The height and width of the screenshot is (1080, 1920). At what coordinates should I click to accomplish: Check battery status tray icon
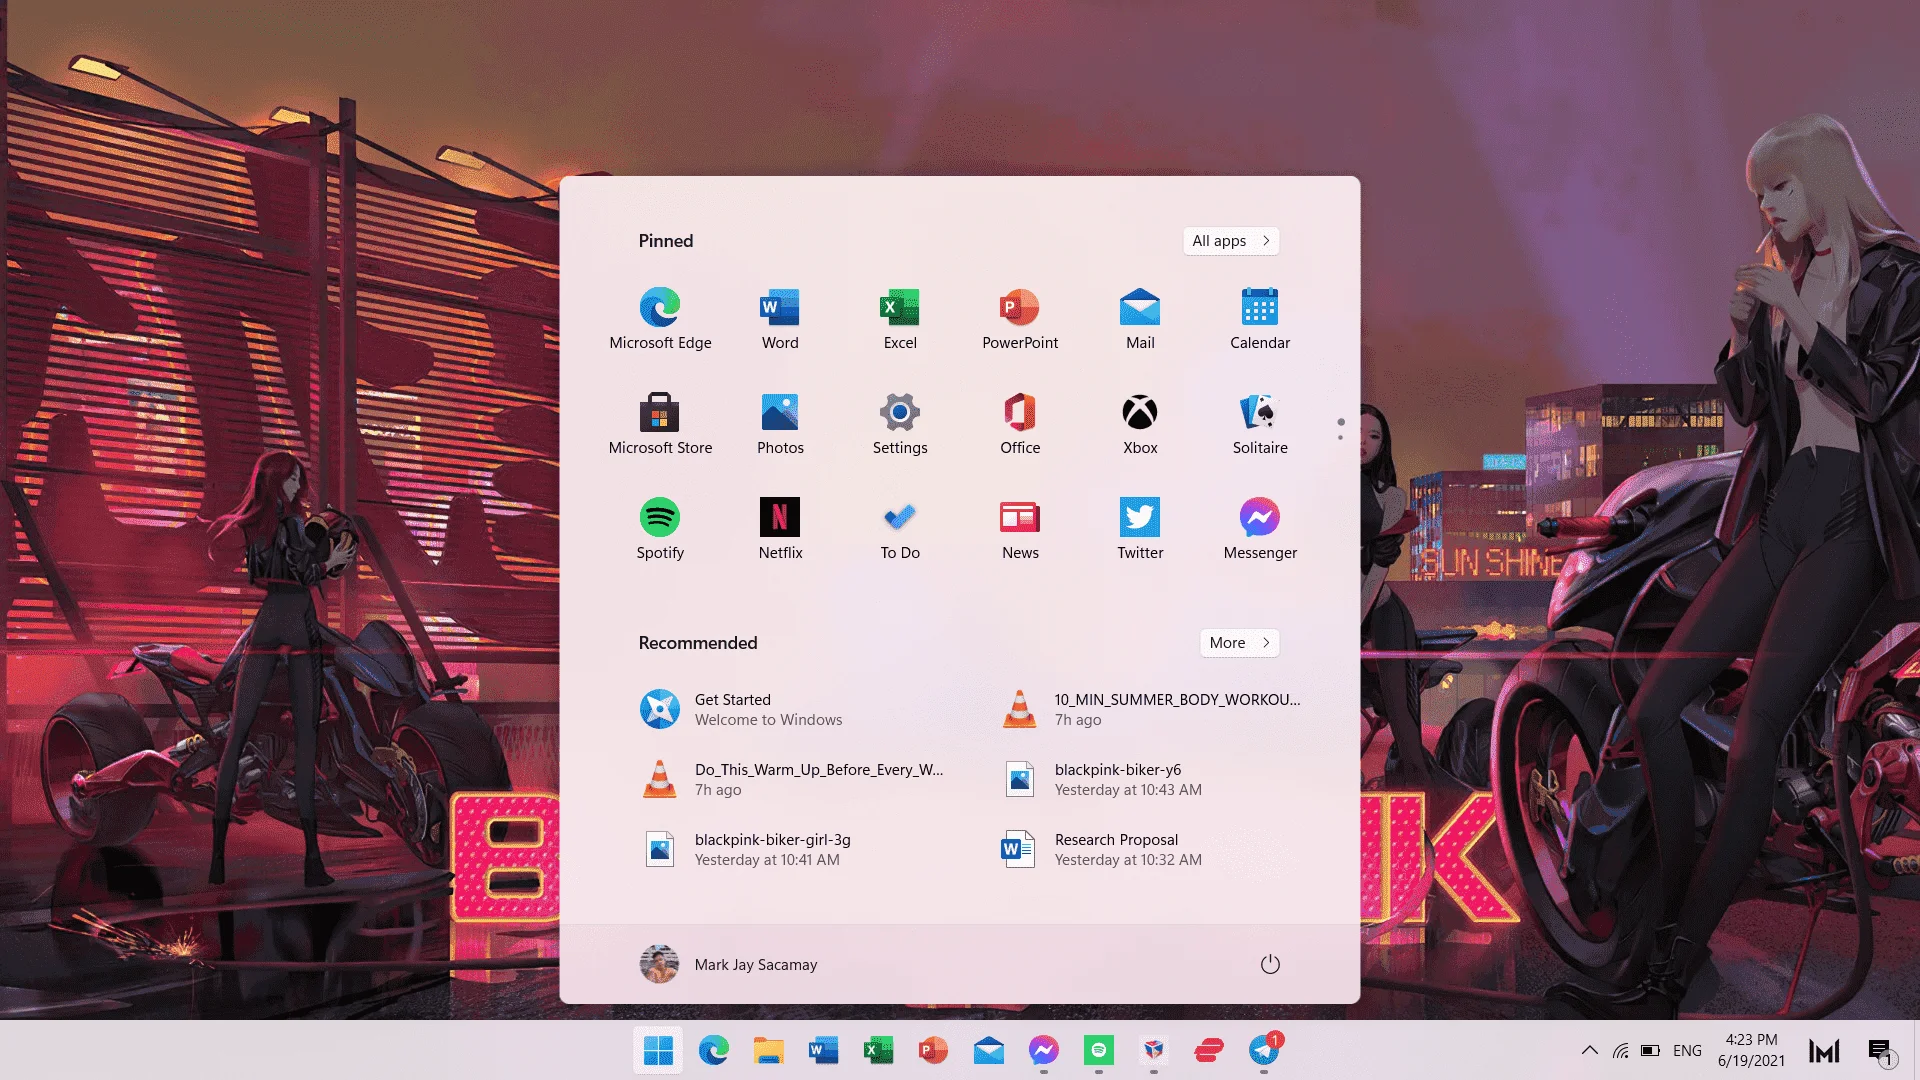1650,1050
